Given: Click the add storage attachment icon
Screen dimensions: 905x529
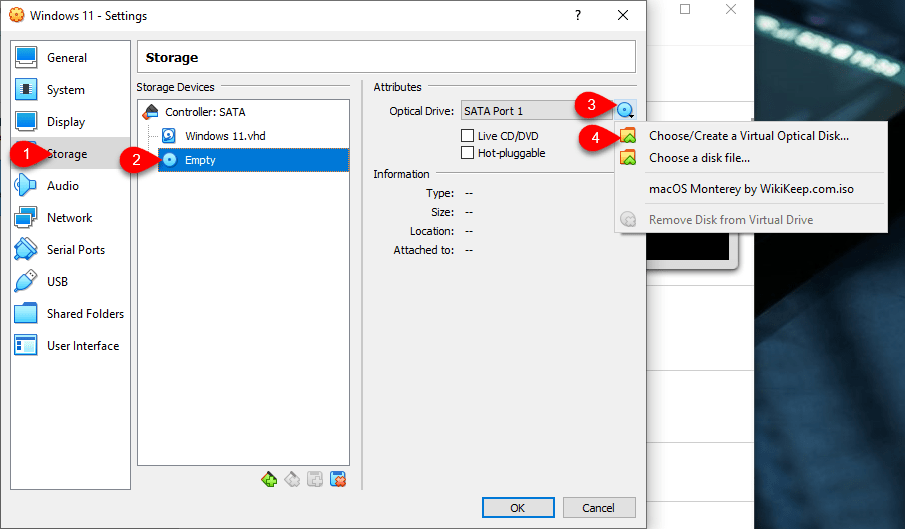Looking at the screenshot, I should pos(315,479).
